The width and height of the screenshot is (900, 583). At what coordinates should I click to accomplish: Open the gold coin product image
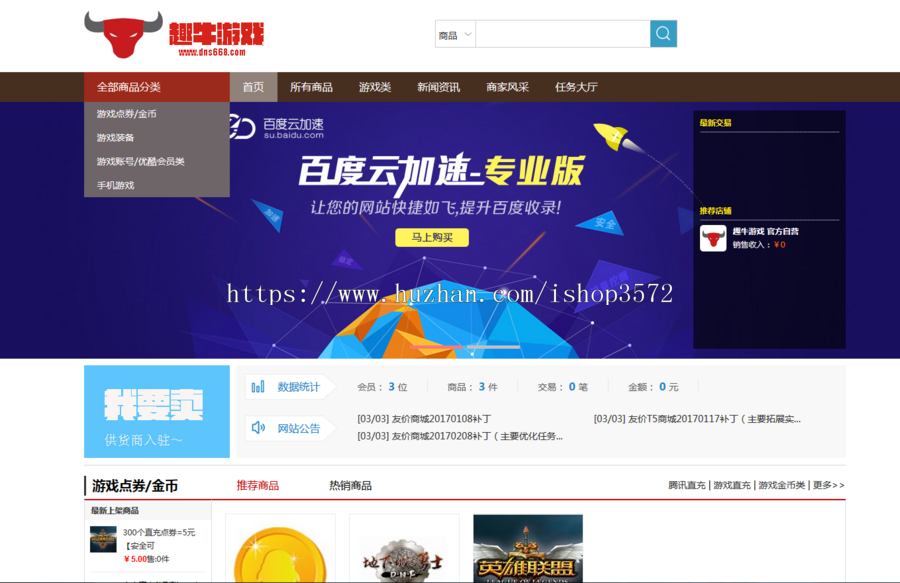280,549
